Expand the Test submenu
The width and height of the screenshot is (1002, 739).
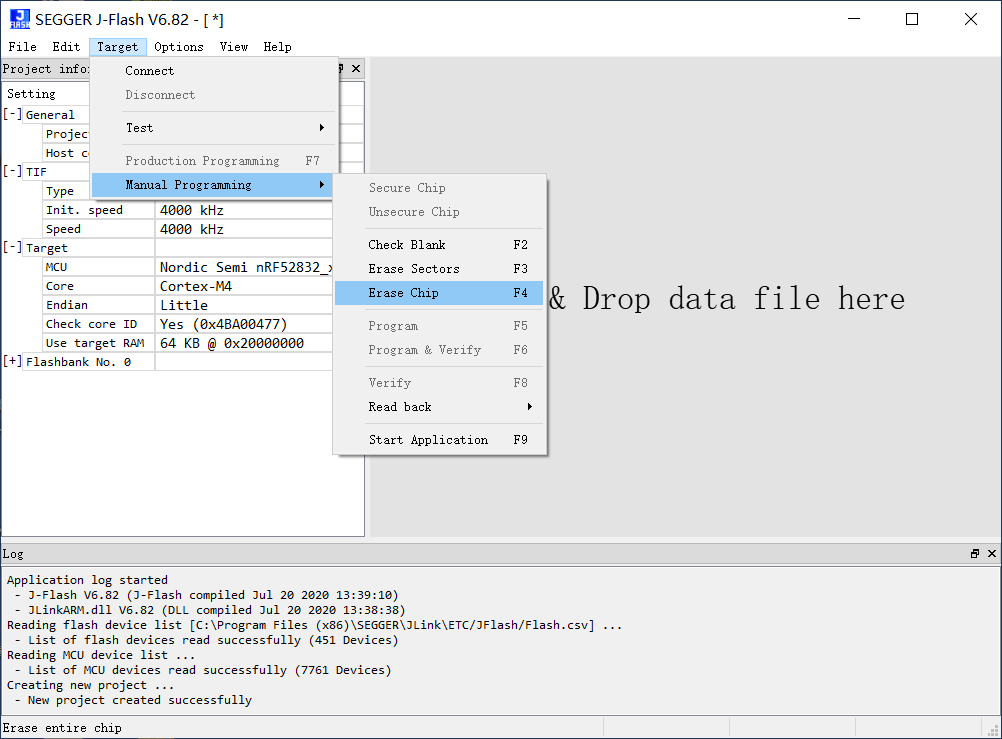pyautogui.click(x=214, y=128)
